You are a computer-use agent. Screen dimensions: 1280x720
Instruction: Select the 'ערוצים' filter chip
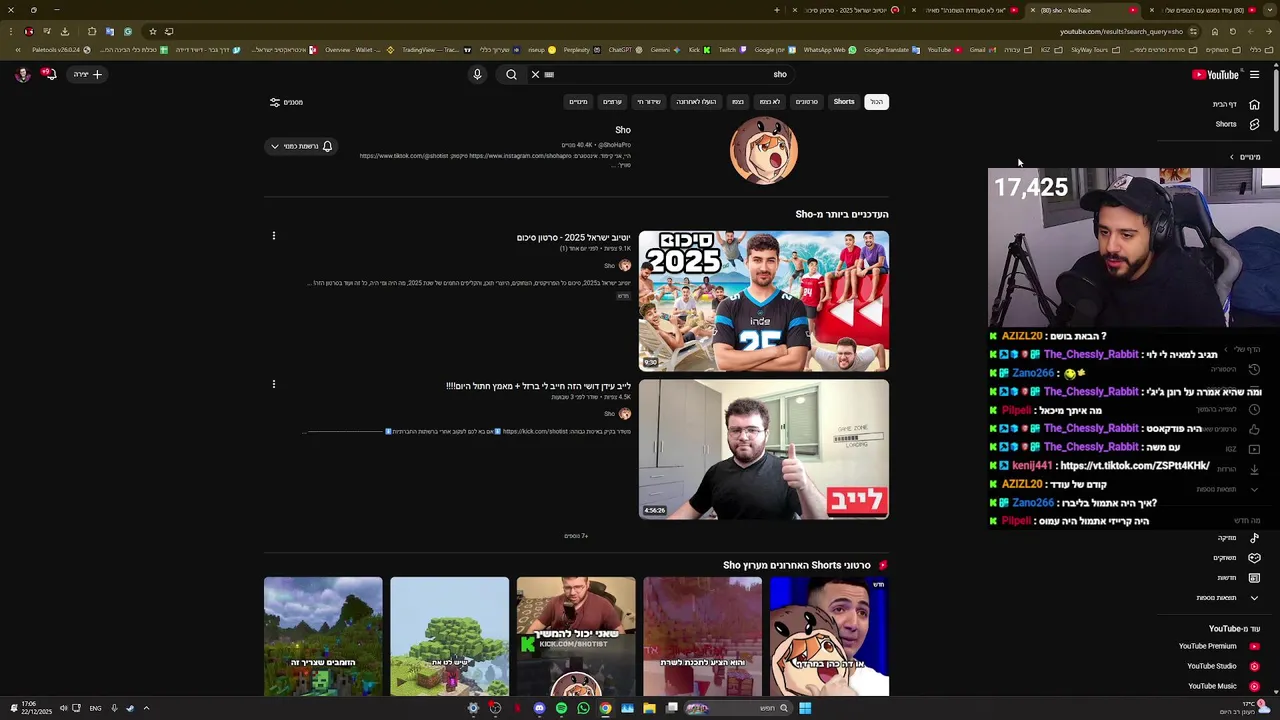click(x=612, y=102)
